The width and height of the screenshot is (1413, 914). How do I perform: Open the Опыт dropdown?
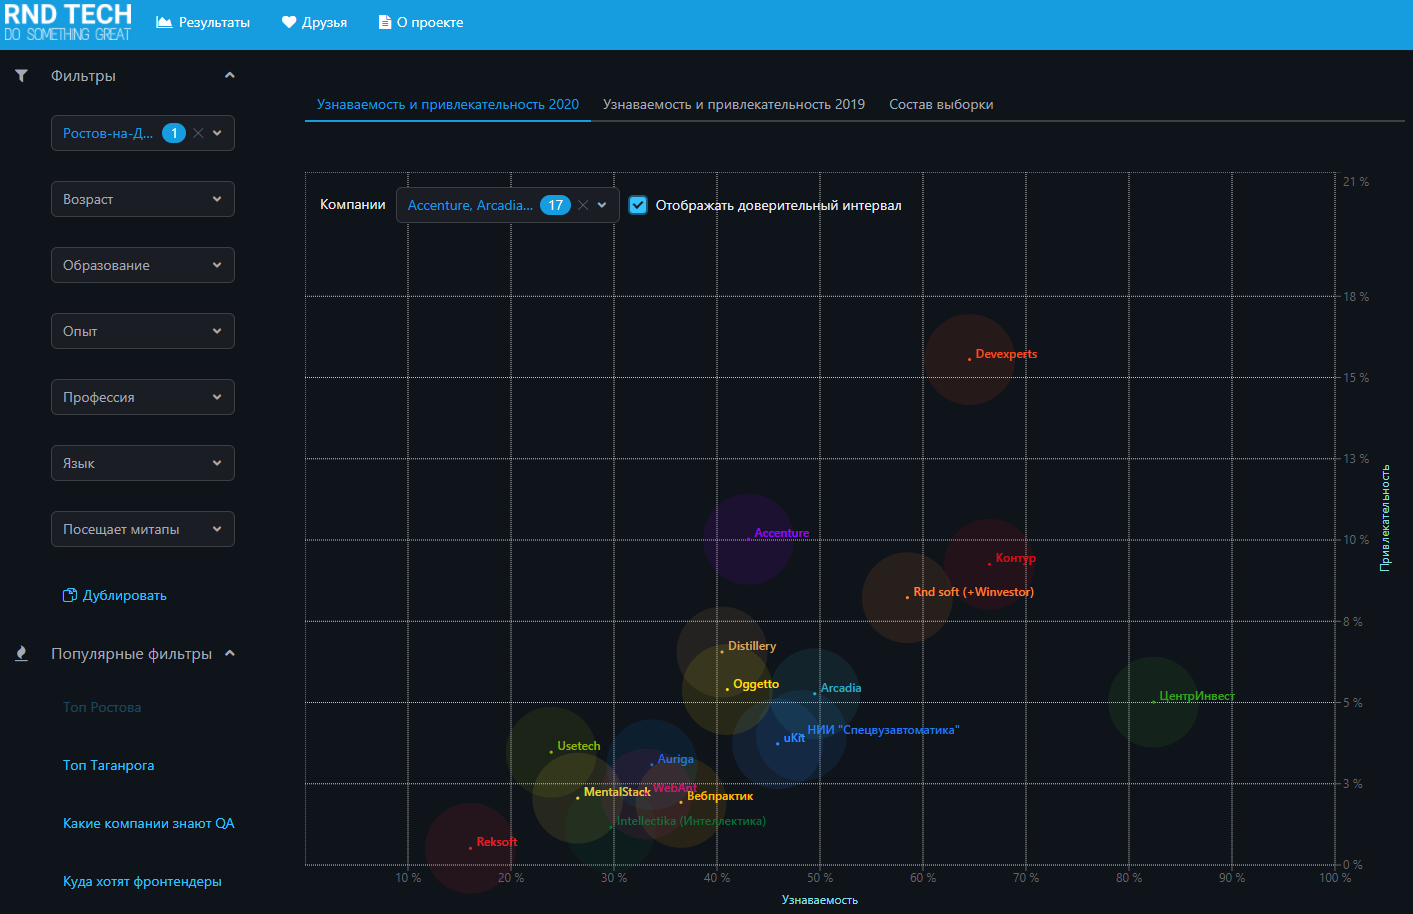coord(143,331)
